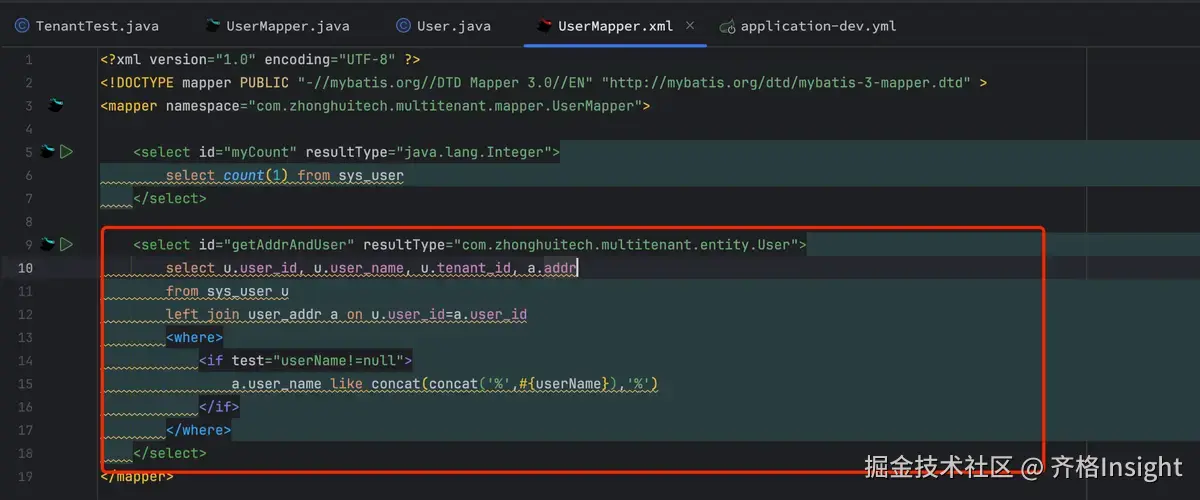Click the mapper namespace value UserMapper
The height and width of the screenshot is (500, 1200).
coord(443,105)
